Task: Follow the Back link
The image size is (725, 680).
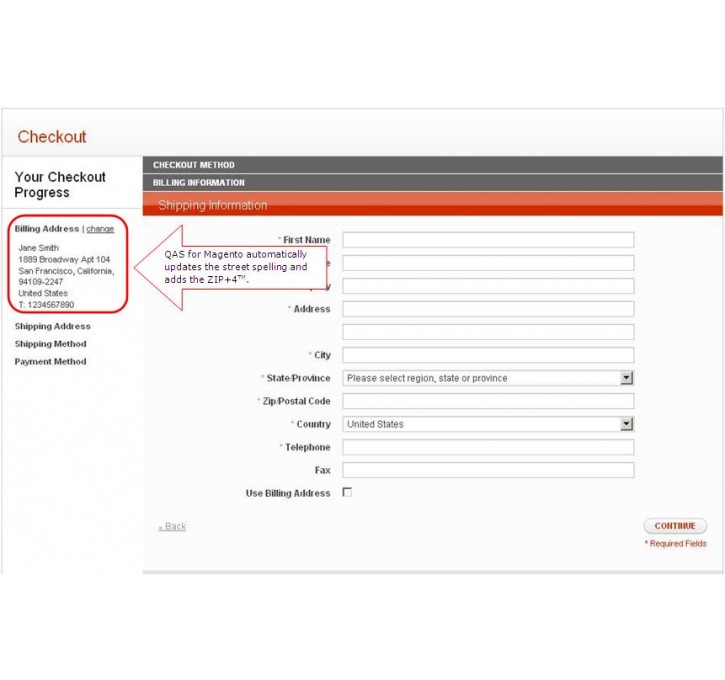Action: coord(172,527)
